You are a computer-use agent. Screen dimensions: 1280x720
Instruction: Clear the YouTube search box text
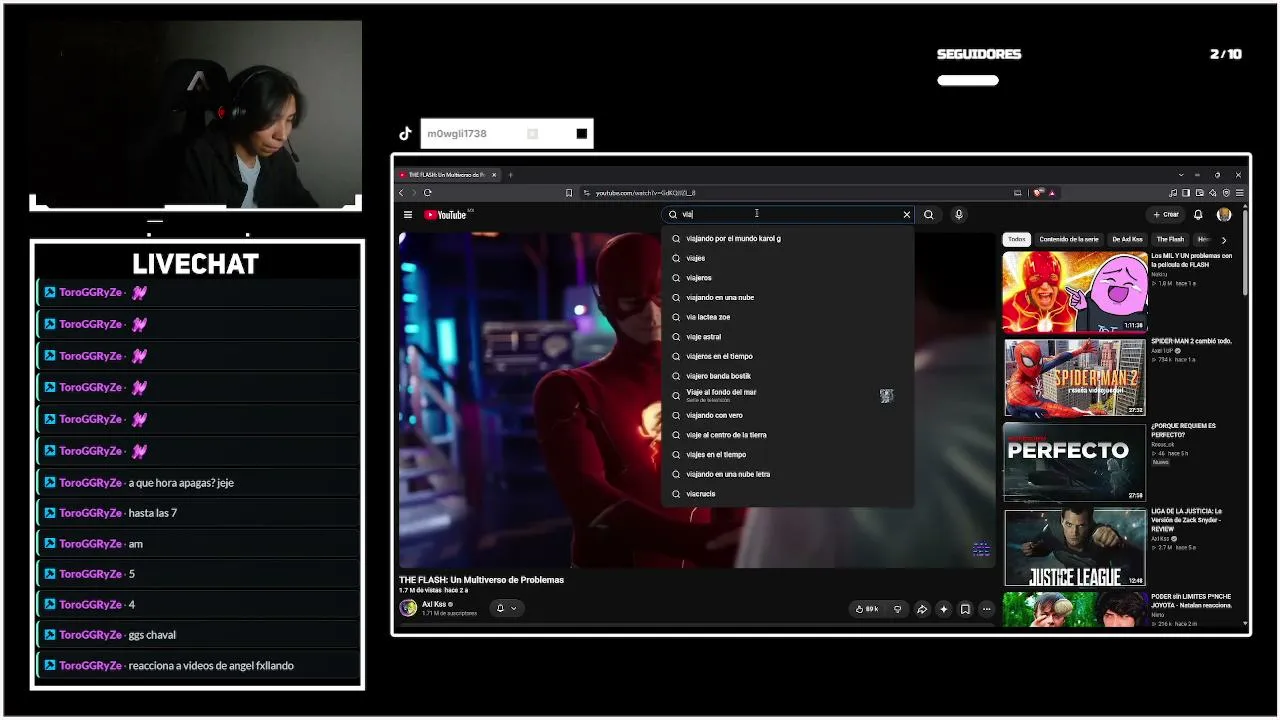click(x=907, y=215)
